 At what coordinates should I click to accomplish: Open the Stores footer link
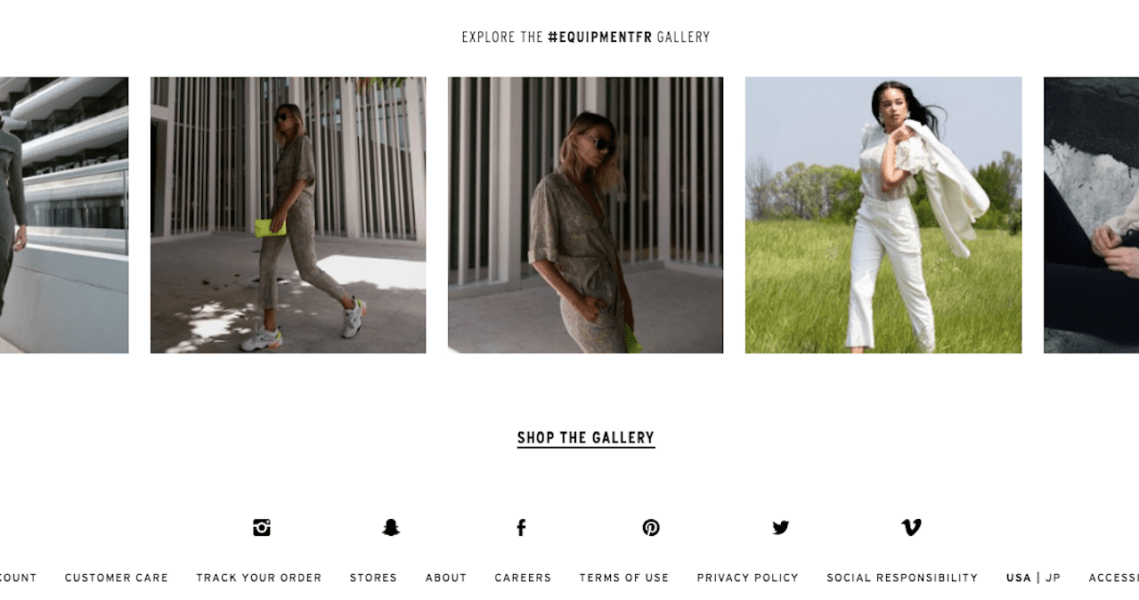click(x=373, y=577)
